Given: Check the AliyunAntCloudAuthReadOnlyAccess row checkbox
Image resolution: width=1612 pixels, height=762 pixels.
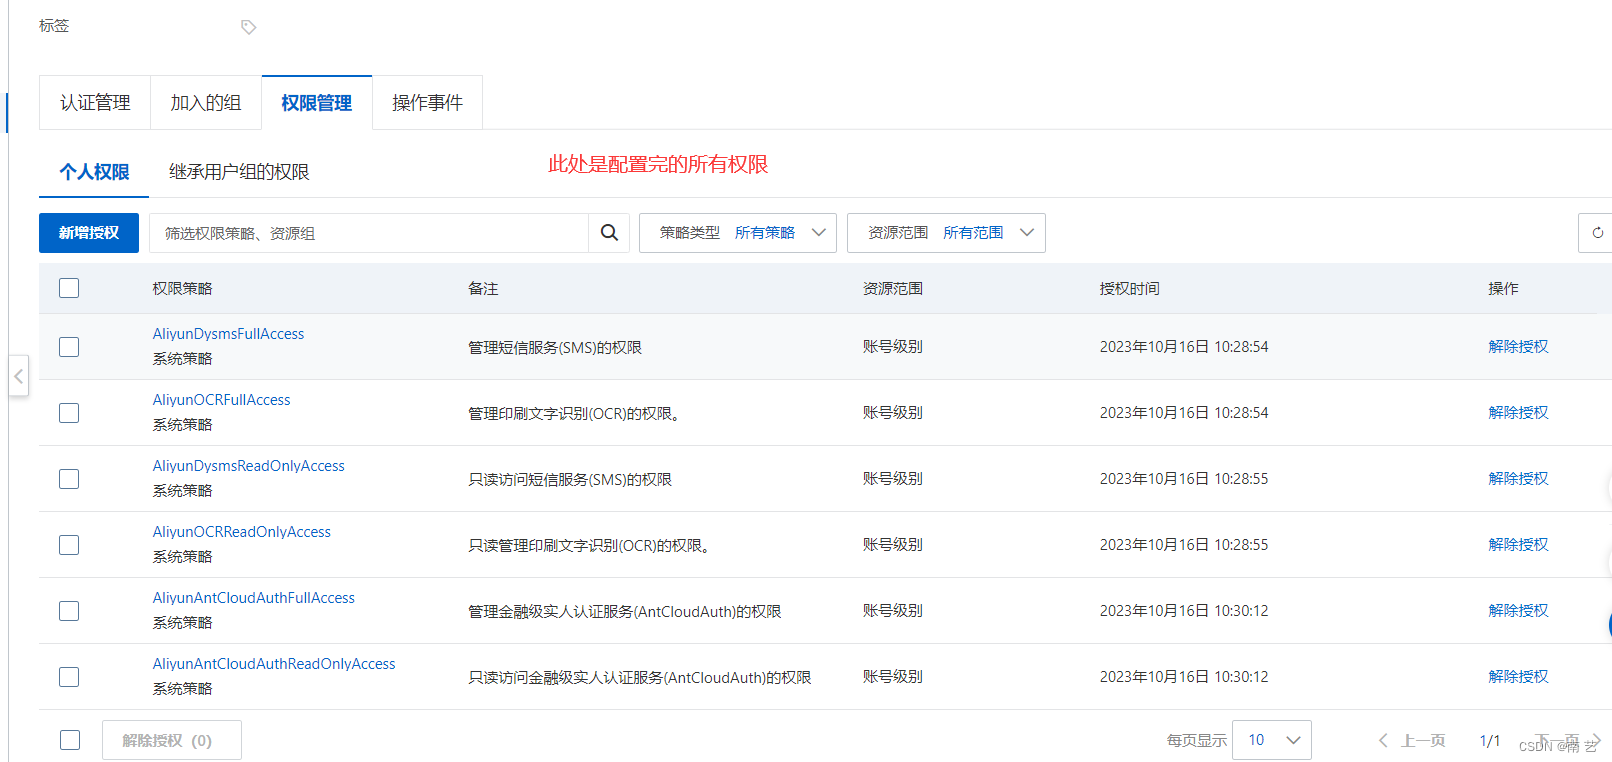Looking at the screenshot, I should (x=69, y=677).
